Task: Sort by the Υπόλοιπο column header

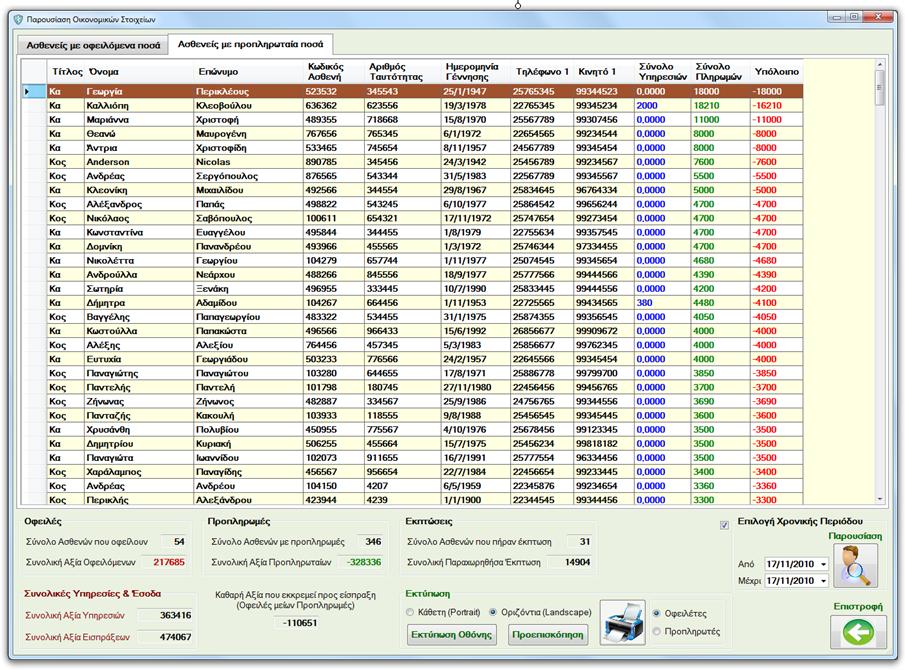Action: pyautogui.click(x=775, y=72)
